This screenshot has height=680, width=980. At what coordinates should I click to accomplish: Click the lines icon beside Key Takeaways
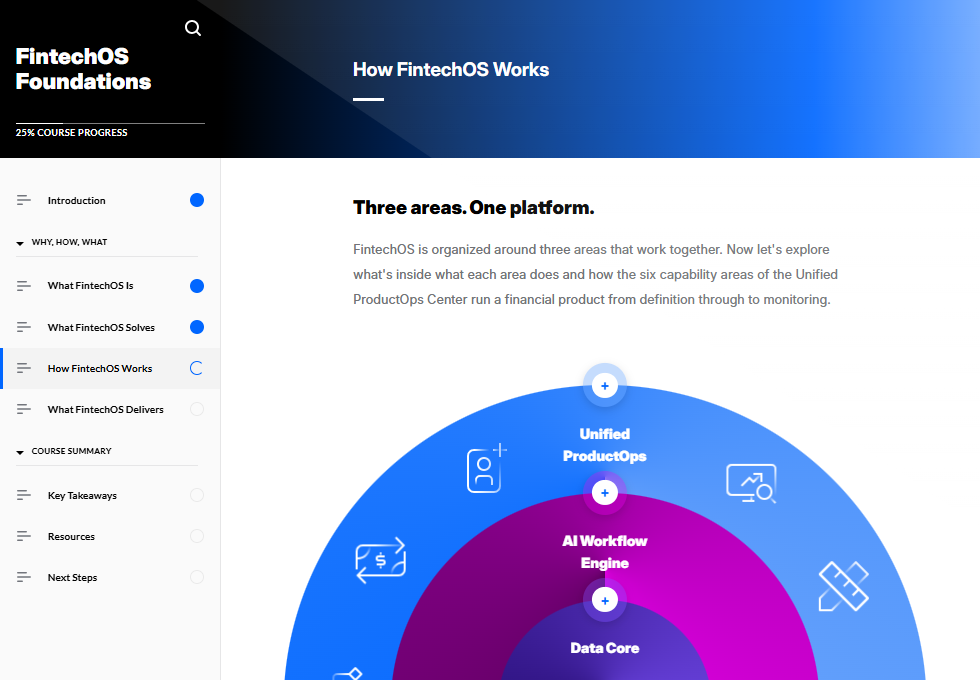point(24,495)
